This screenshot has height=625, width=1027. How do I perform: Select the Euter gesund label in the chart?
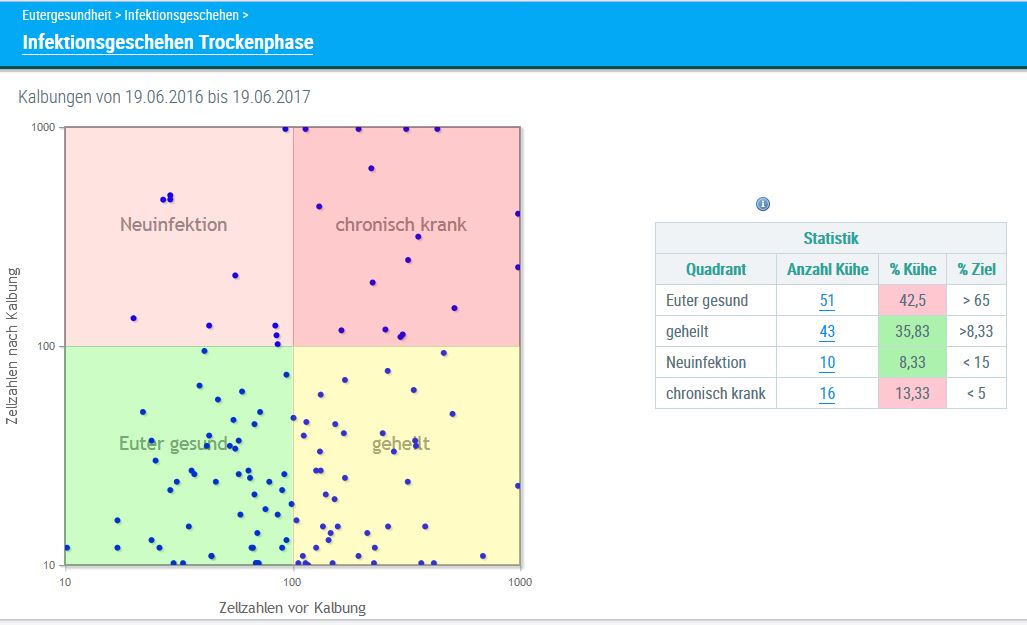pyautogui.click(x=172, y=443)
